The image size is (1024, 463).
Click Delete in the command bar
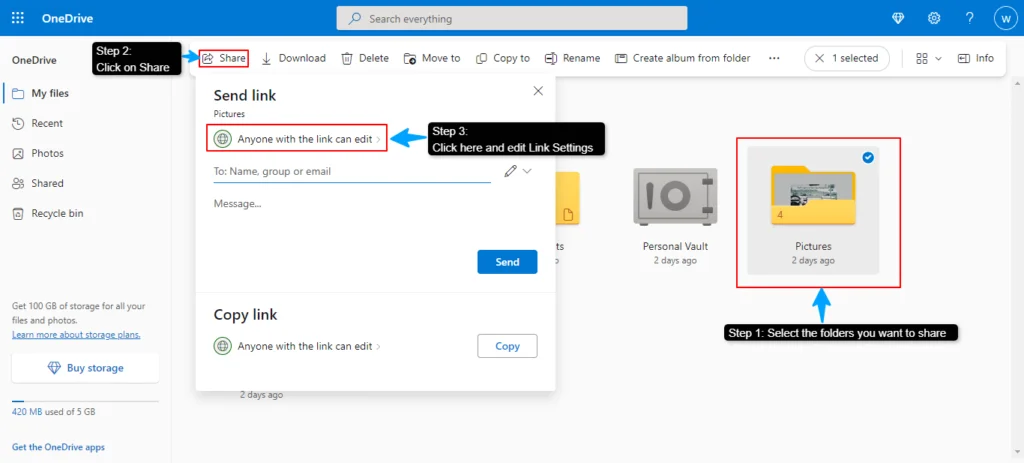(x=365, y=58)
